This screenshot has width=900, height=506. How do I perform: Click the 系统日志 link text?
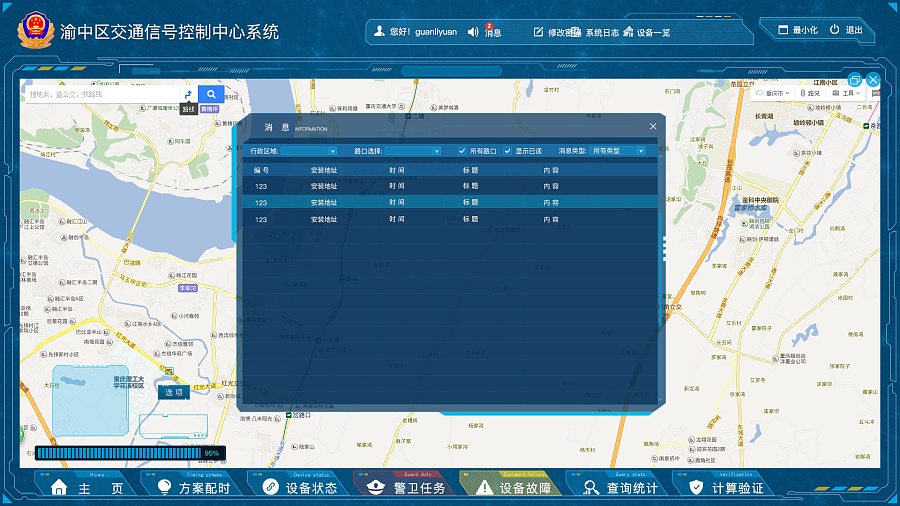click(602, 33)
